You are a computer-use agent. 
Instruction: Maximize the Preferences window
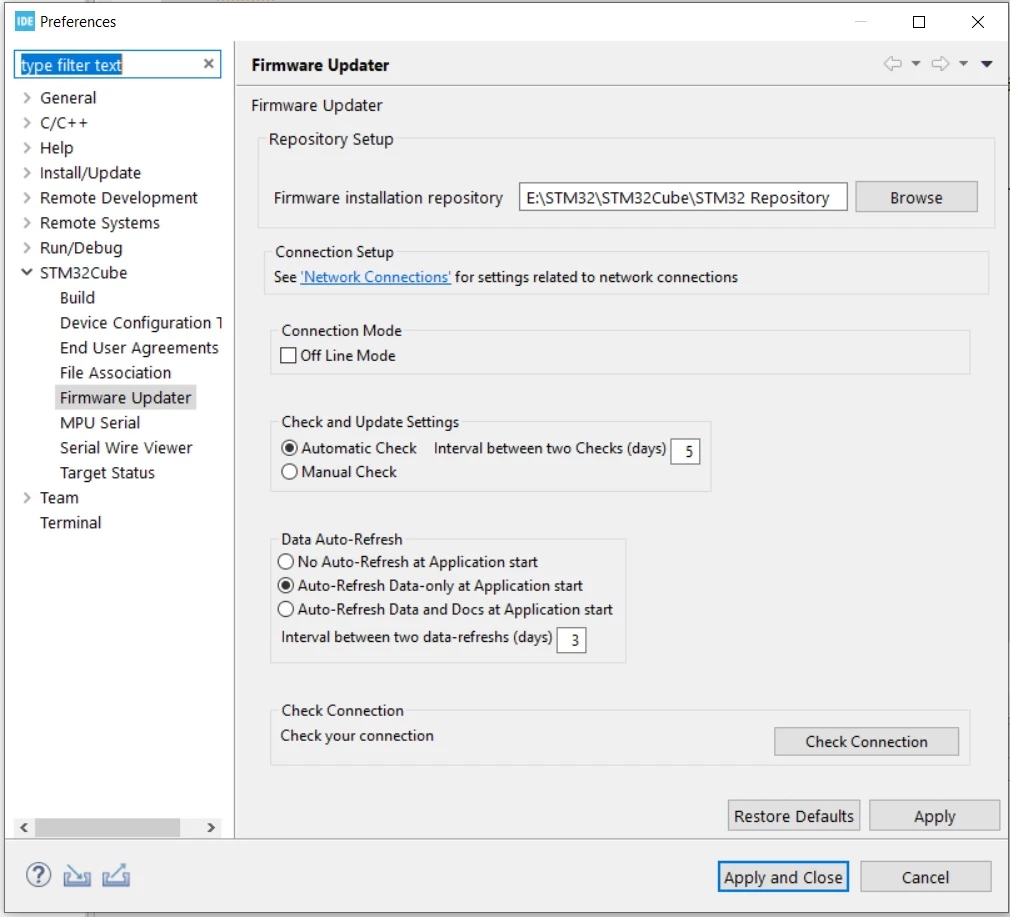click(919, 22)
